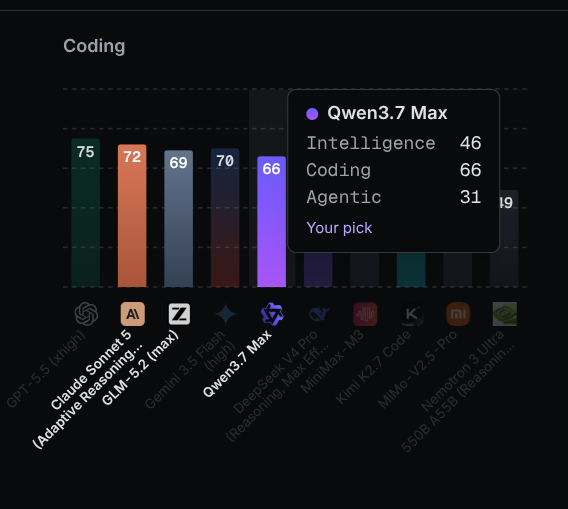Click the Z logo for GLM-5.2
Image resolution: width=568 pixels, height=509 pixels.
click(179, 314)
